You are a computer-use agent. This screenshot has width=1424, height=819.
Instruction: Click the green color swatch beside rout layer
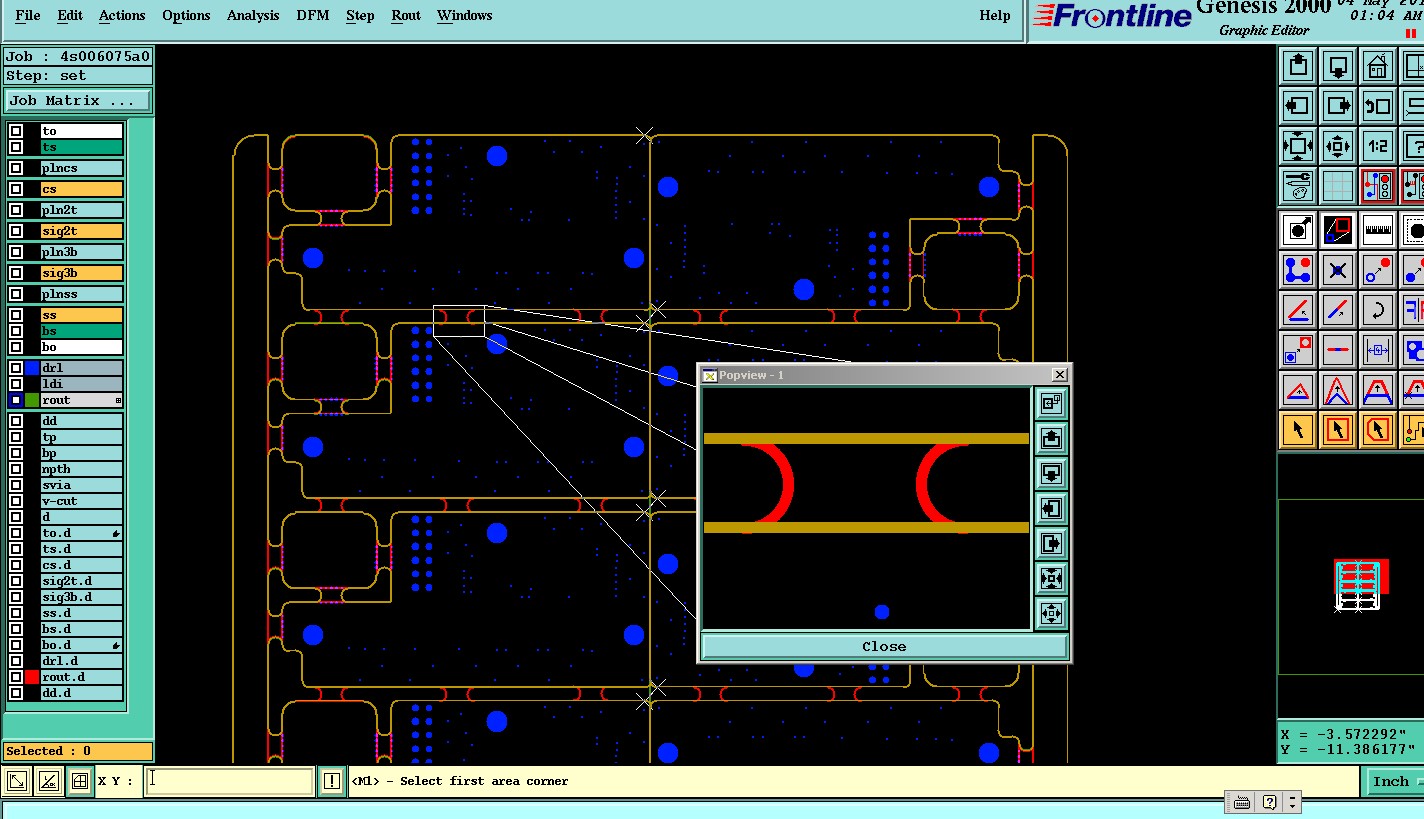click(32, 400)
